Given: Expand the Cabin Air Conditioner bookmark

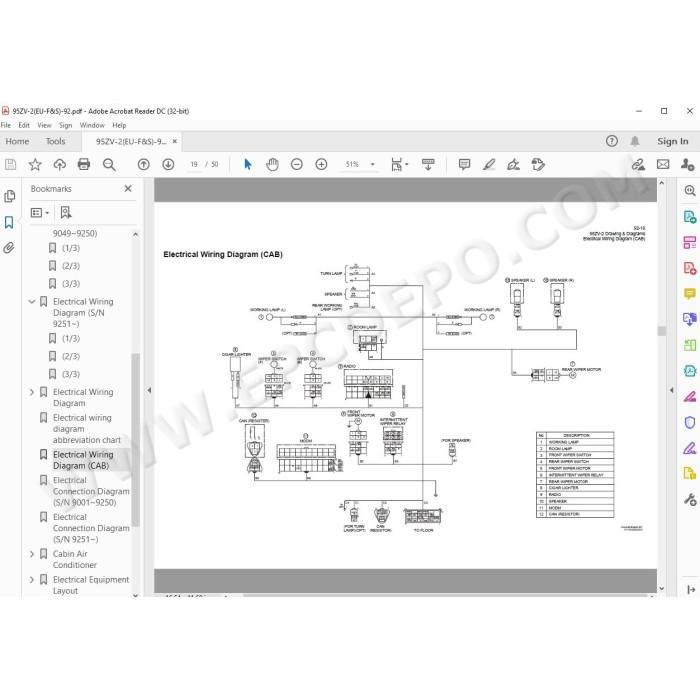Looking at the screenshot, I should (32, 554).
